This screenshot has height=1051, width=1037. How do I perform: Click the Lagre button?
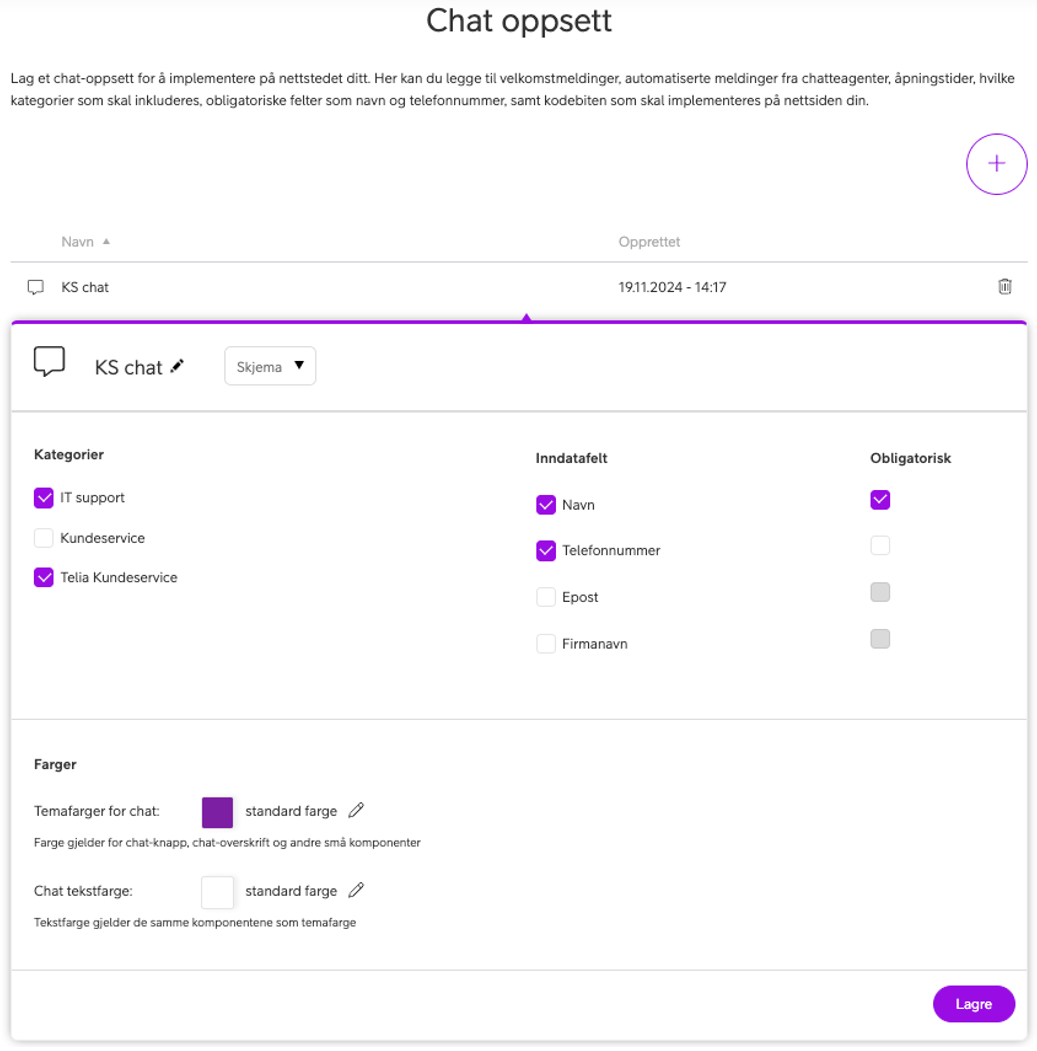[x=973, y=1004]
